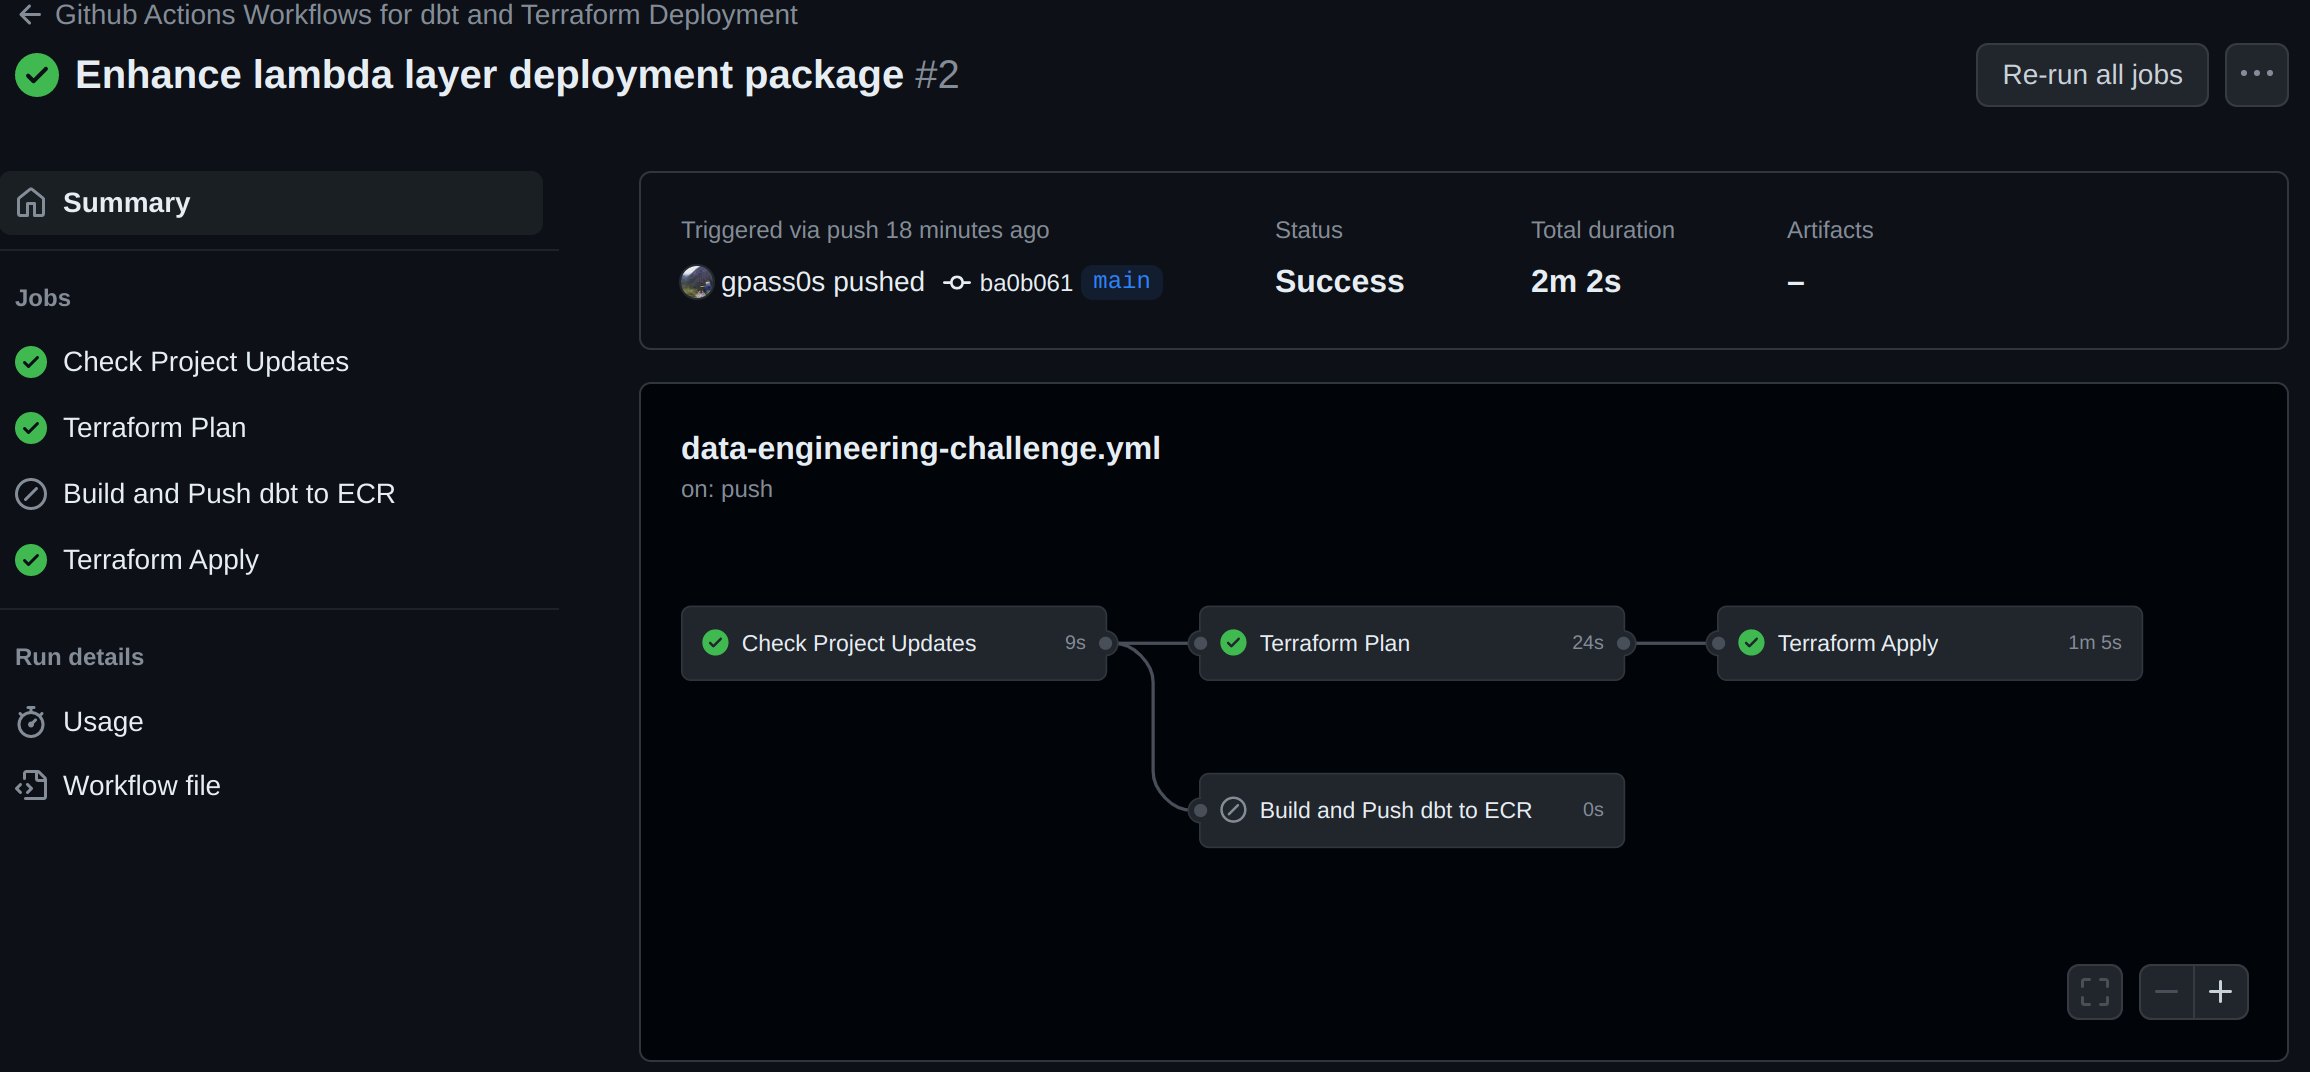The height and width of the screenshot is (1072, 2310).
Task: Click the '0s' duration on Build and Push
Action: point(1593,810)
